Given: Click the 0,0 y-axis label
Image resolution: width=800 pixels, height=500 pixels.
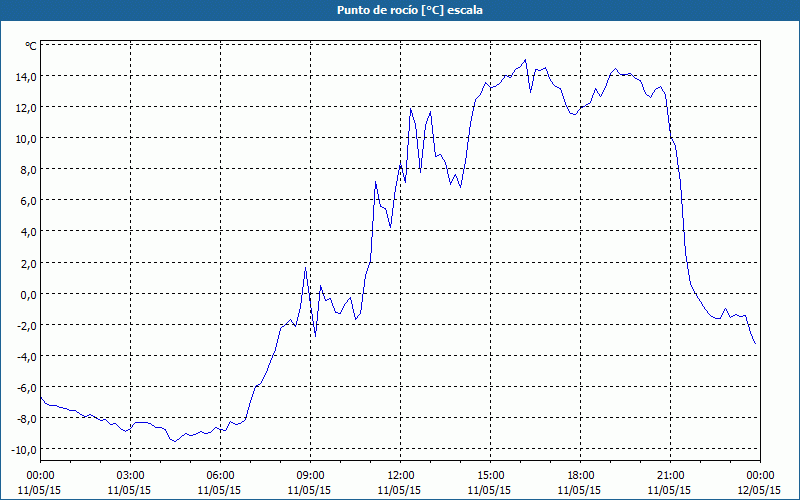Looking at the screenshot, I should [29, 294].
